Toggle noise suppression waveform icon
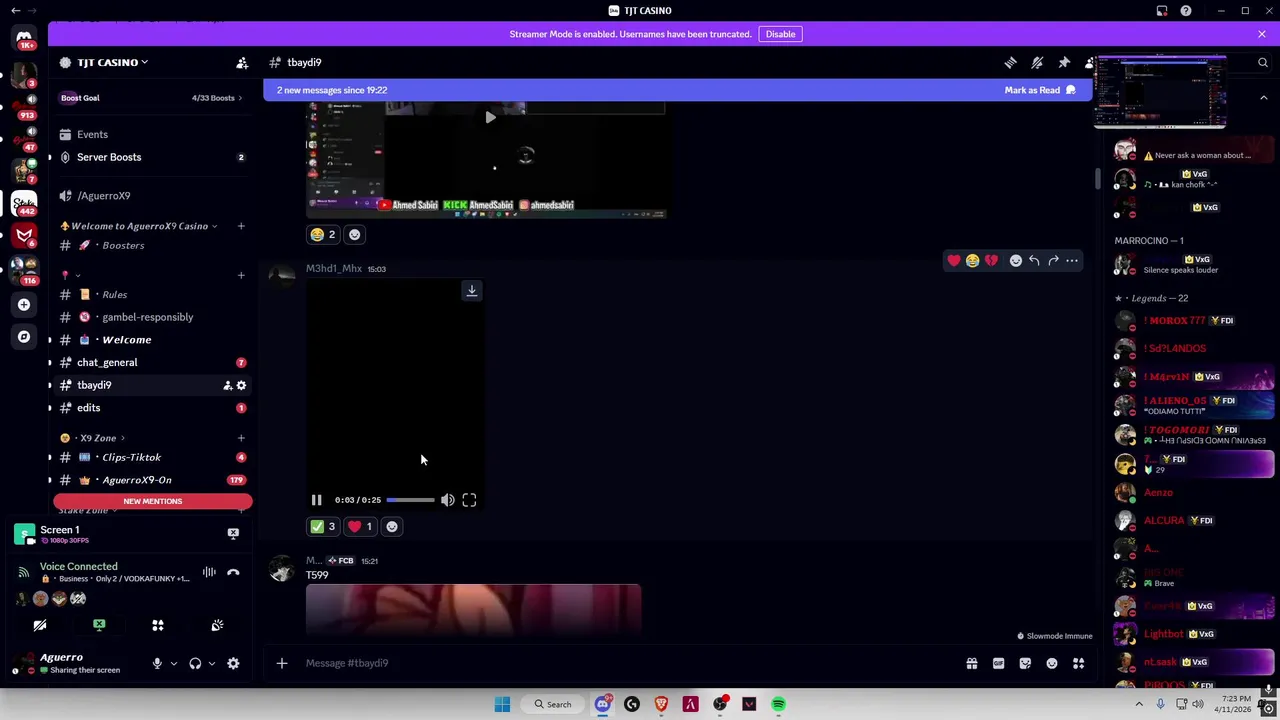 pos(209,572)
